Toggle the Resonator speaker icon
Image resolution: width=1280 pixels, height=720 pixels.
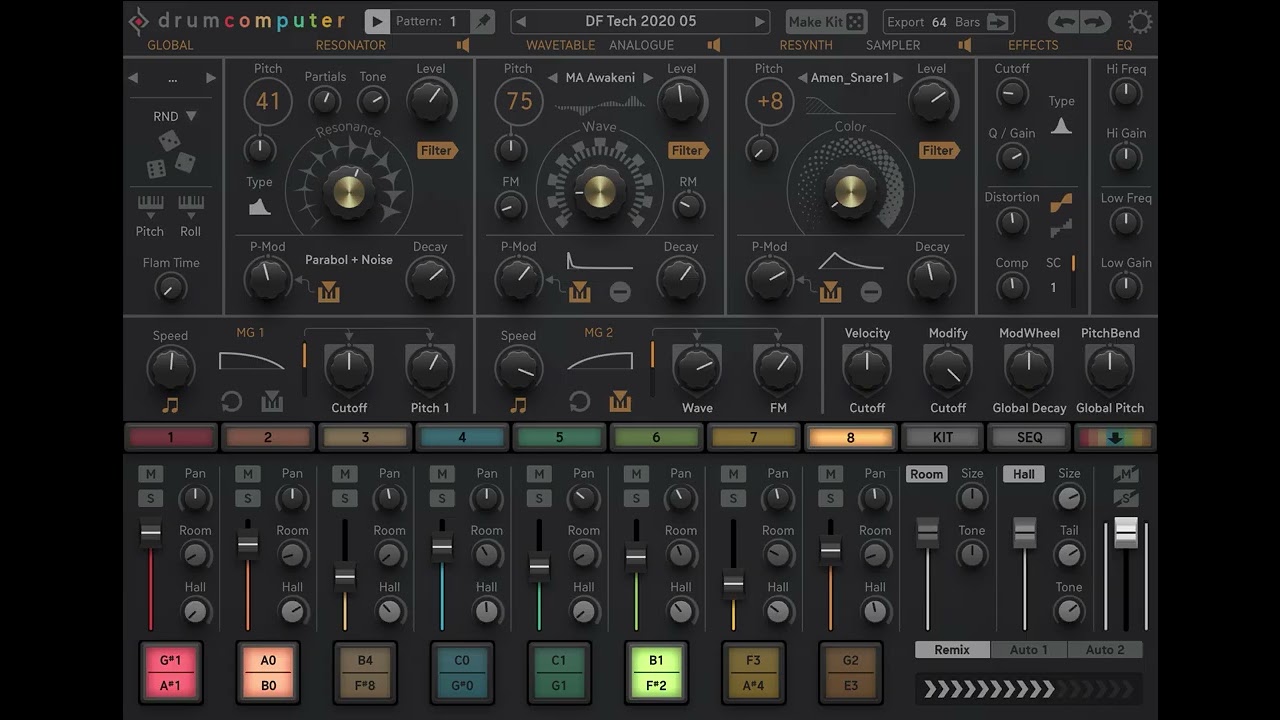coord(463,45)
